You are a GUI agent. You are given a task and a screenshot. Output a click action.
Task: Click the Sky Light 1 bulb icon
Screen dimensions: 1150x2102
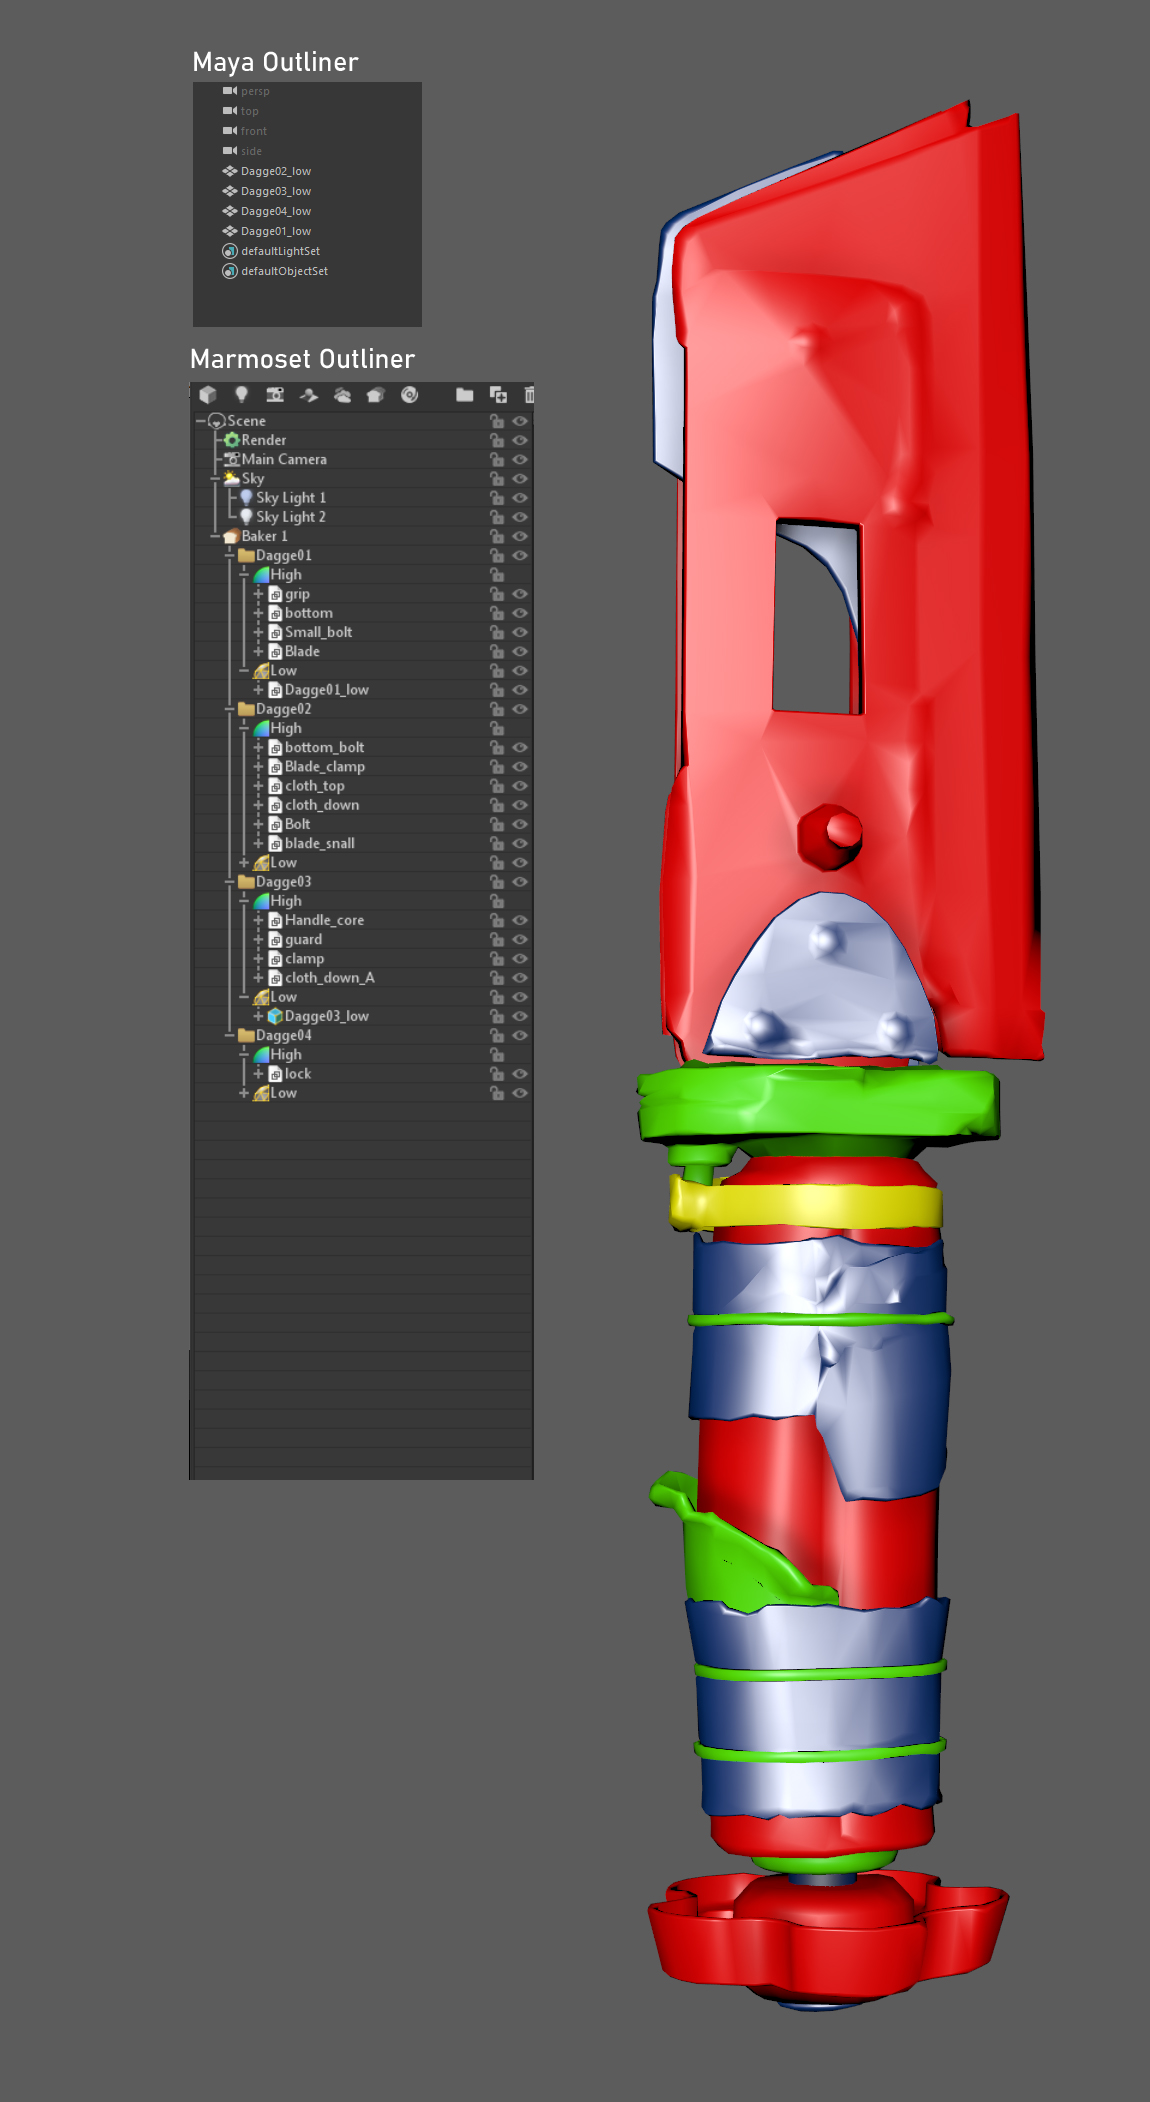pos(246,497)
